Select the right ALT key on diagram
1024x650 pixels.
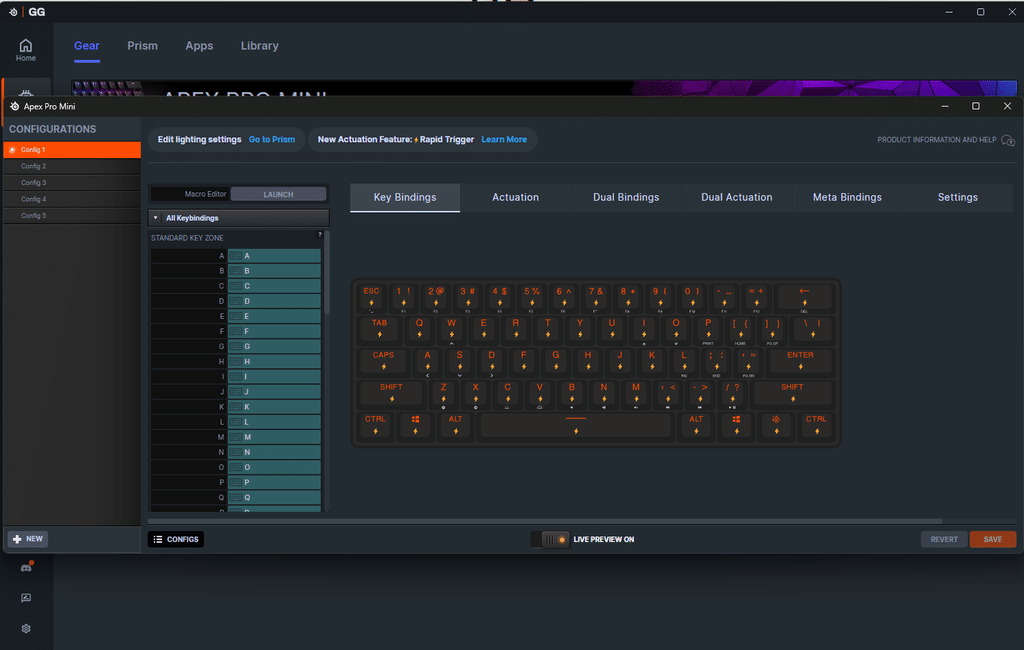696,425
